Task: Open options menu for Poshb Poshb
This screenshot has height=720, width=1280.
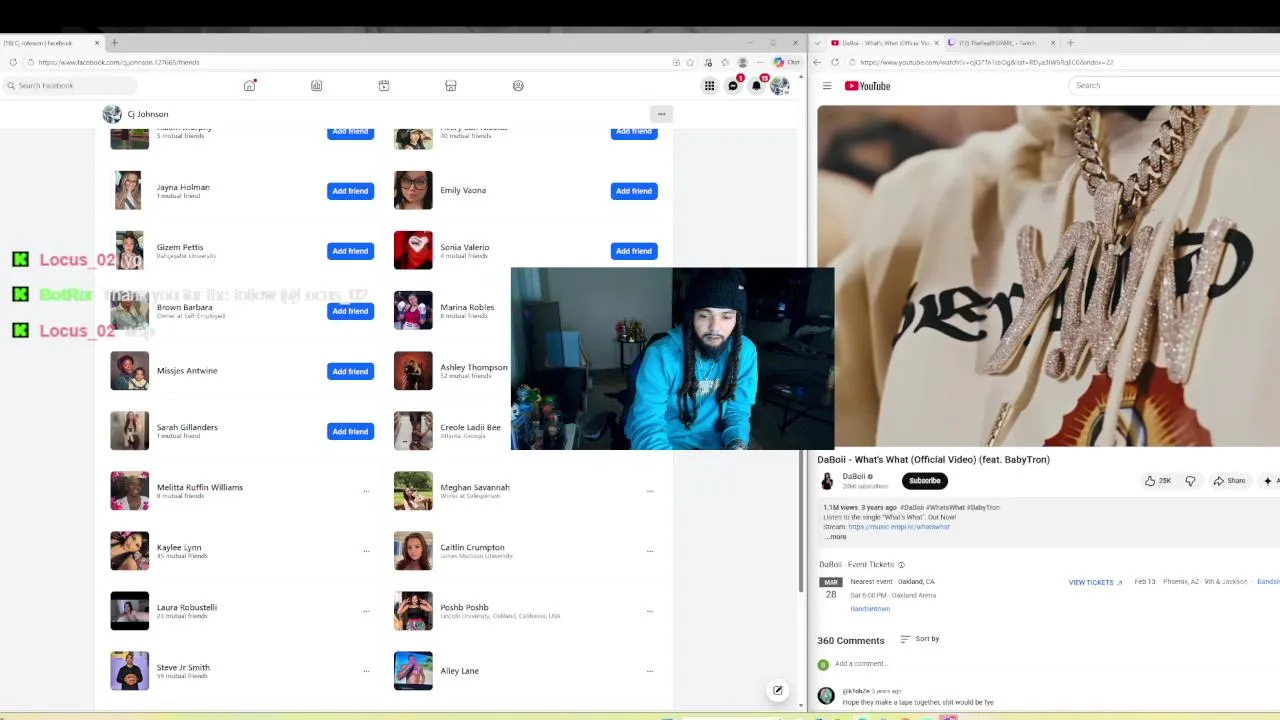Action: pos(650,611)
